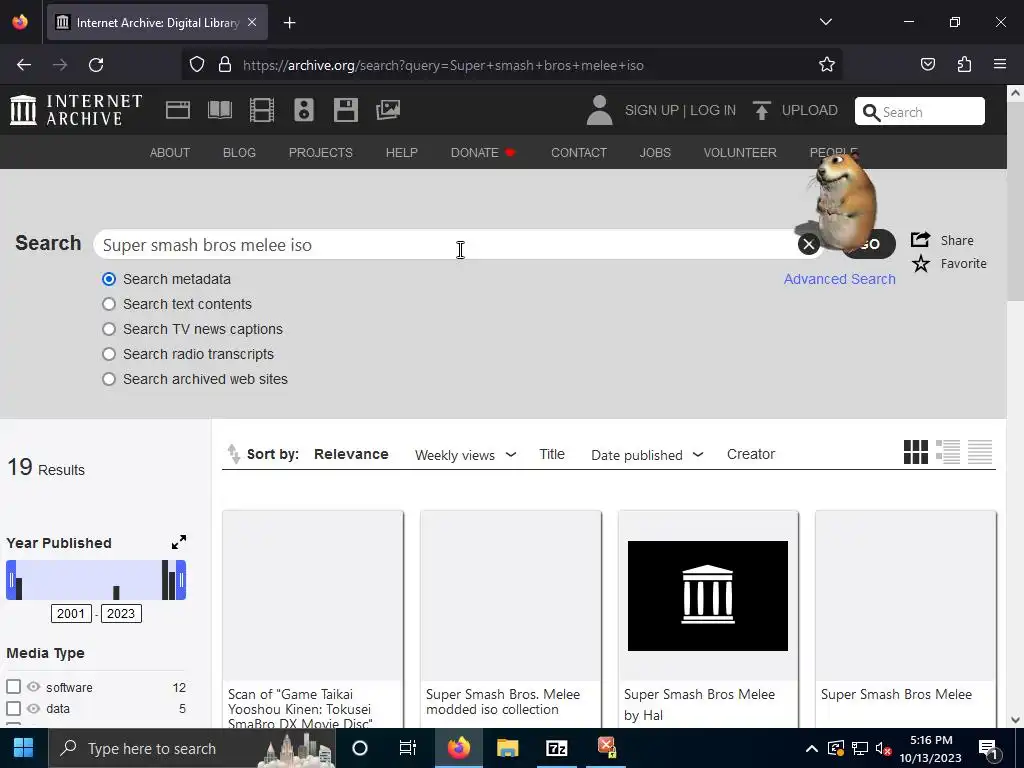Open the Video film-strip icon

click(262, 110)
